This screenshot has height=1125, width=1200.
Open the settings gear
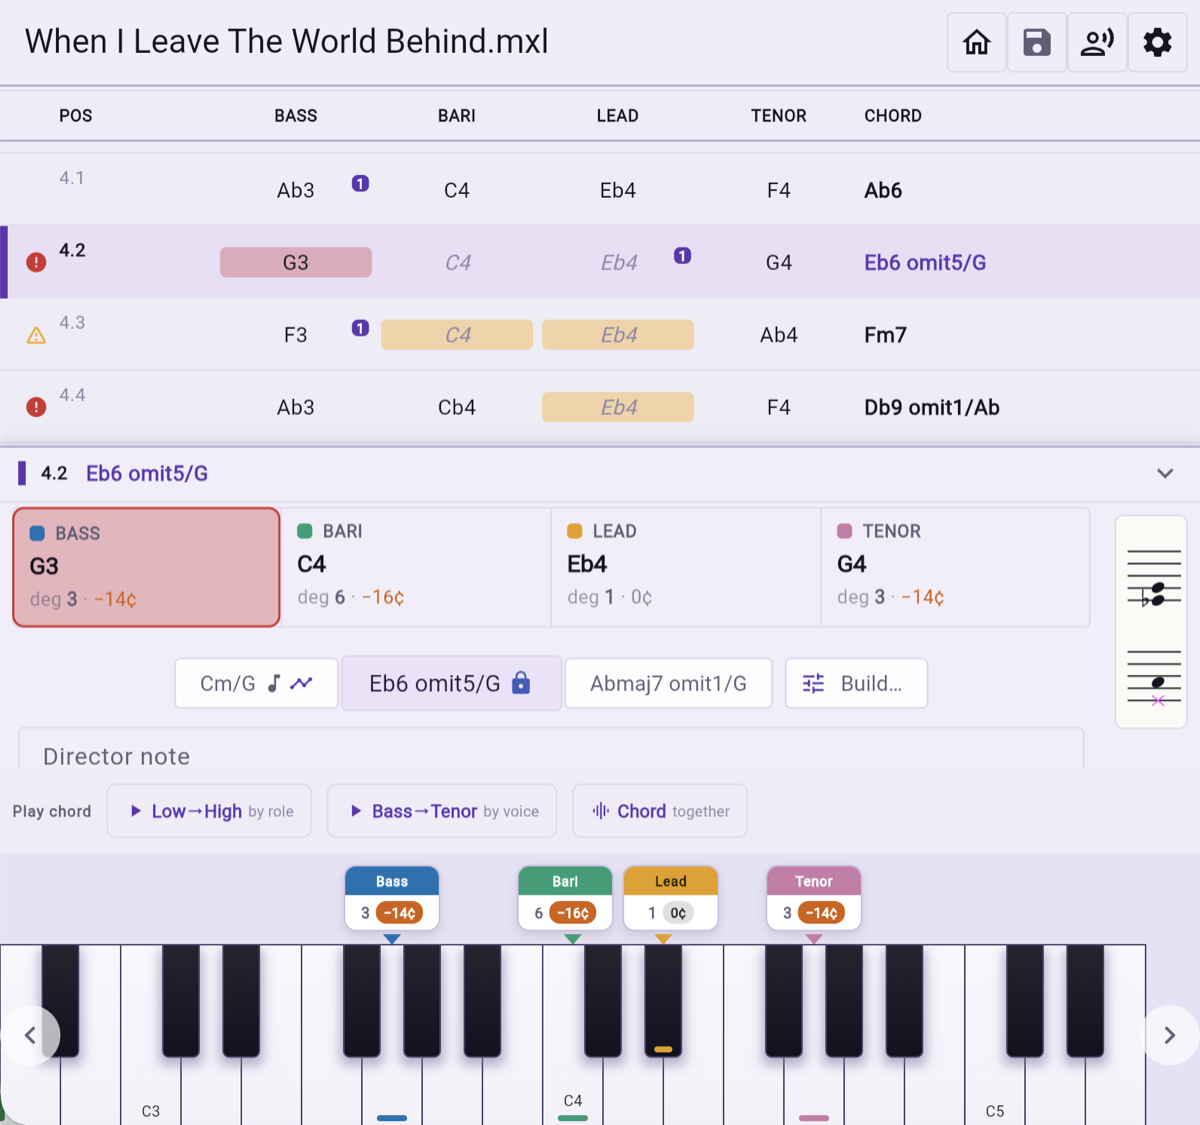(x=1157, y=42)
